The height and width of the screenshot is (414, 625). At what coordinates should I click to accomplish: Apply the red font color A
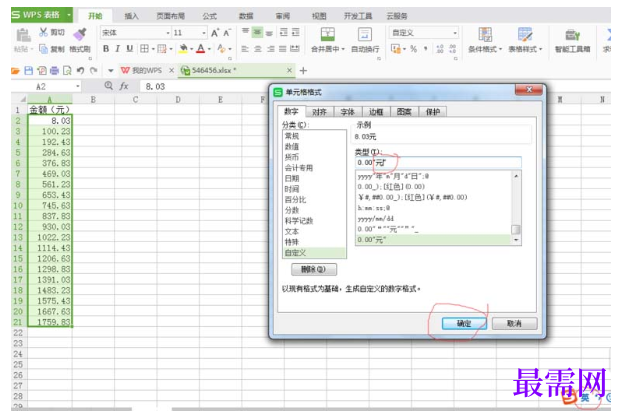point(201,49)
